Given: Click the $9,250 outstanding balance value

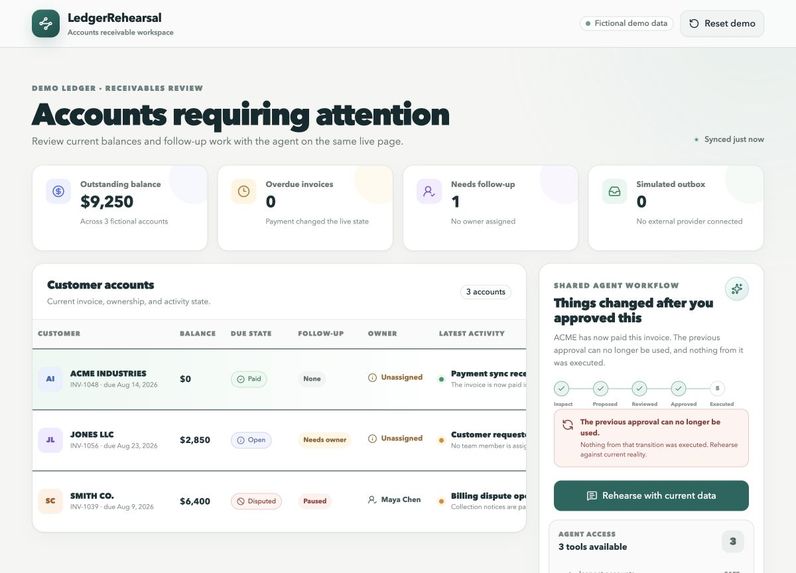Looking at the screenshot, I should pyautogui.click(x=107, y=201).
